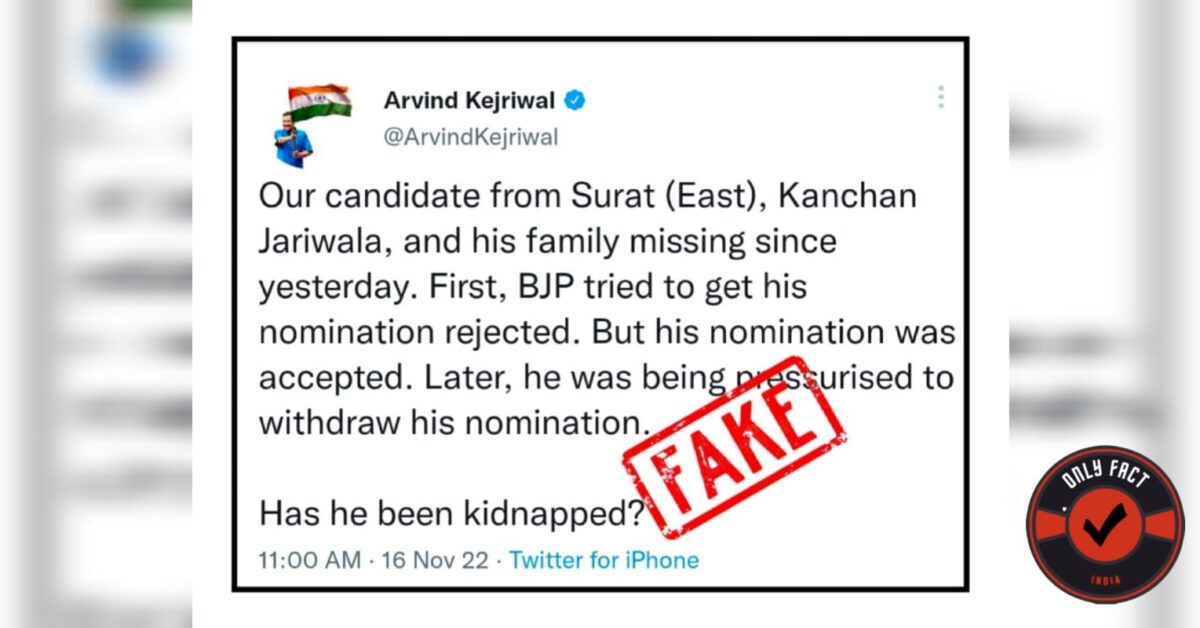Screen dimensions: 1200x628
Task: Click the @ArvindKejriwal handle
Action: pyautogui.click(x=471, y=137)
